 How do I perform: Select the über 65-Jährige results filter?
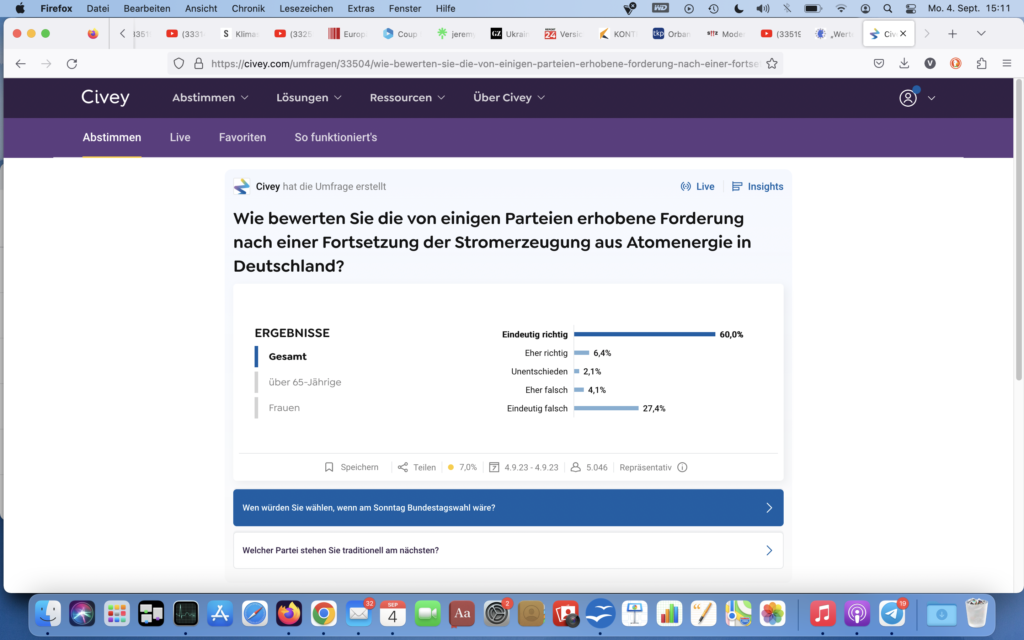click(304, 382)
